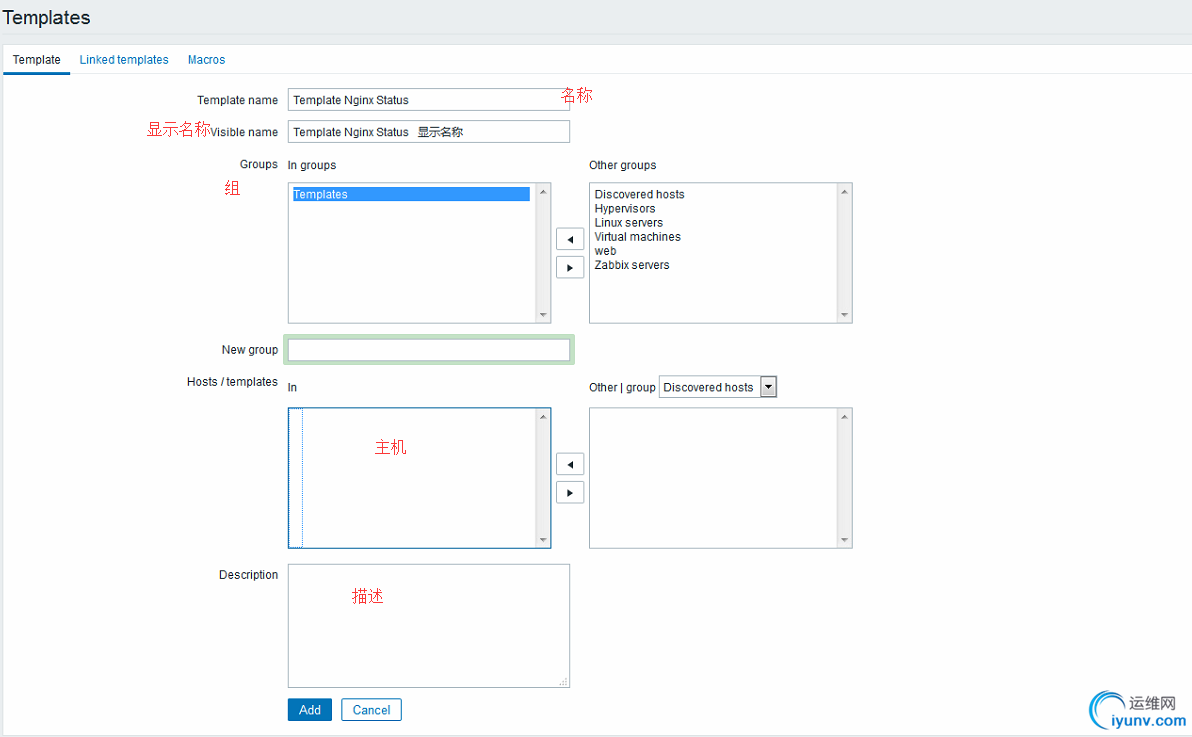1192x737 pixels.
Task: Click the New group input field
Action: tap(428, 350)
